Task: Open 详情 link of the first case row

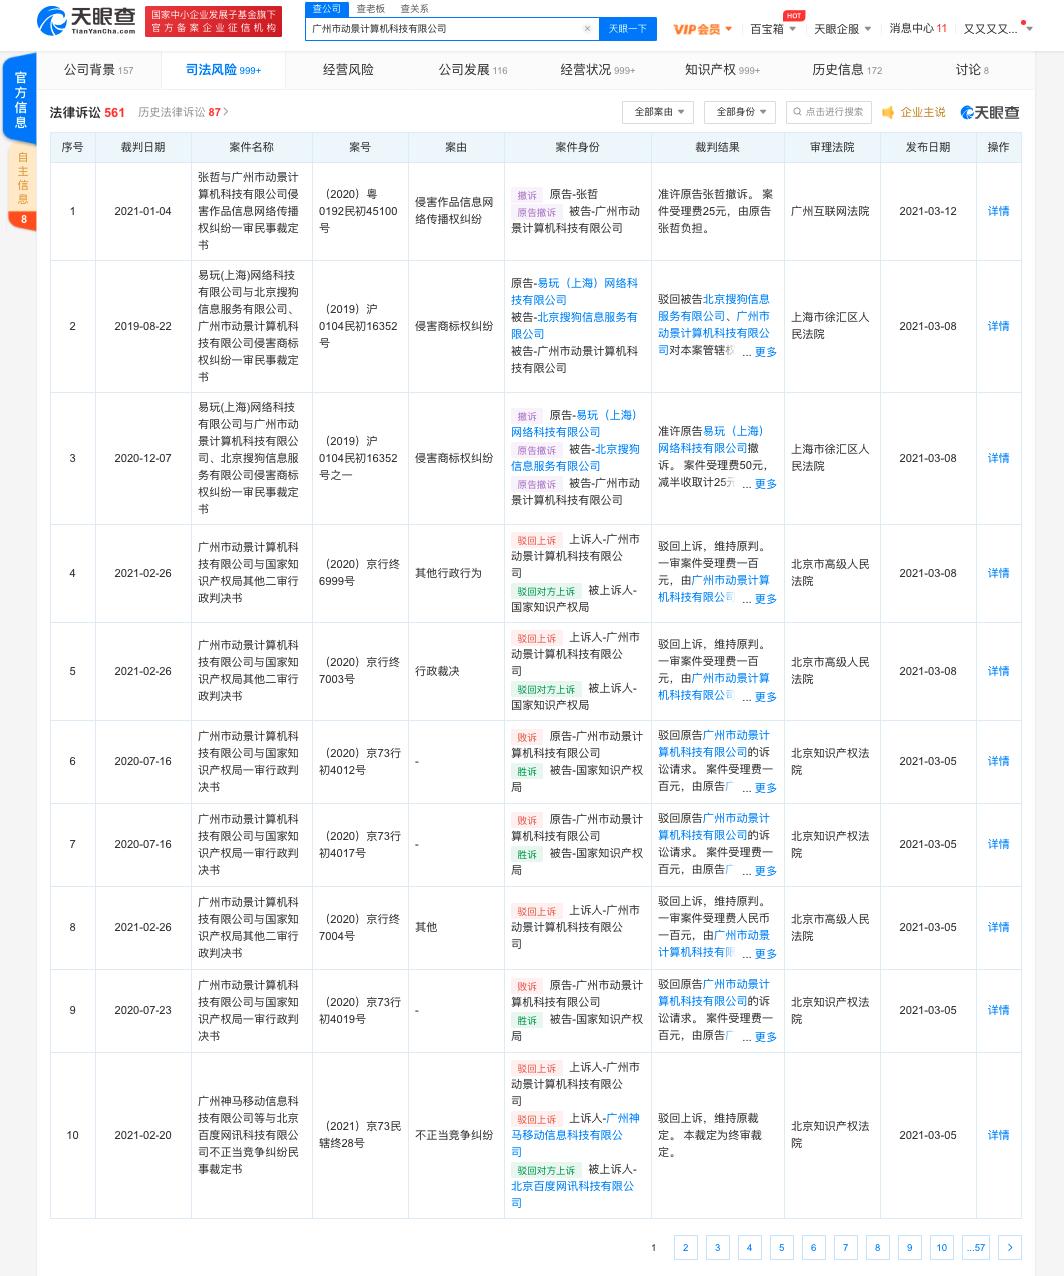Action: click(x=997, y=211)
